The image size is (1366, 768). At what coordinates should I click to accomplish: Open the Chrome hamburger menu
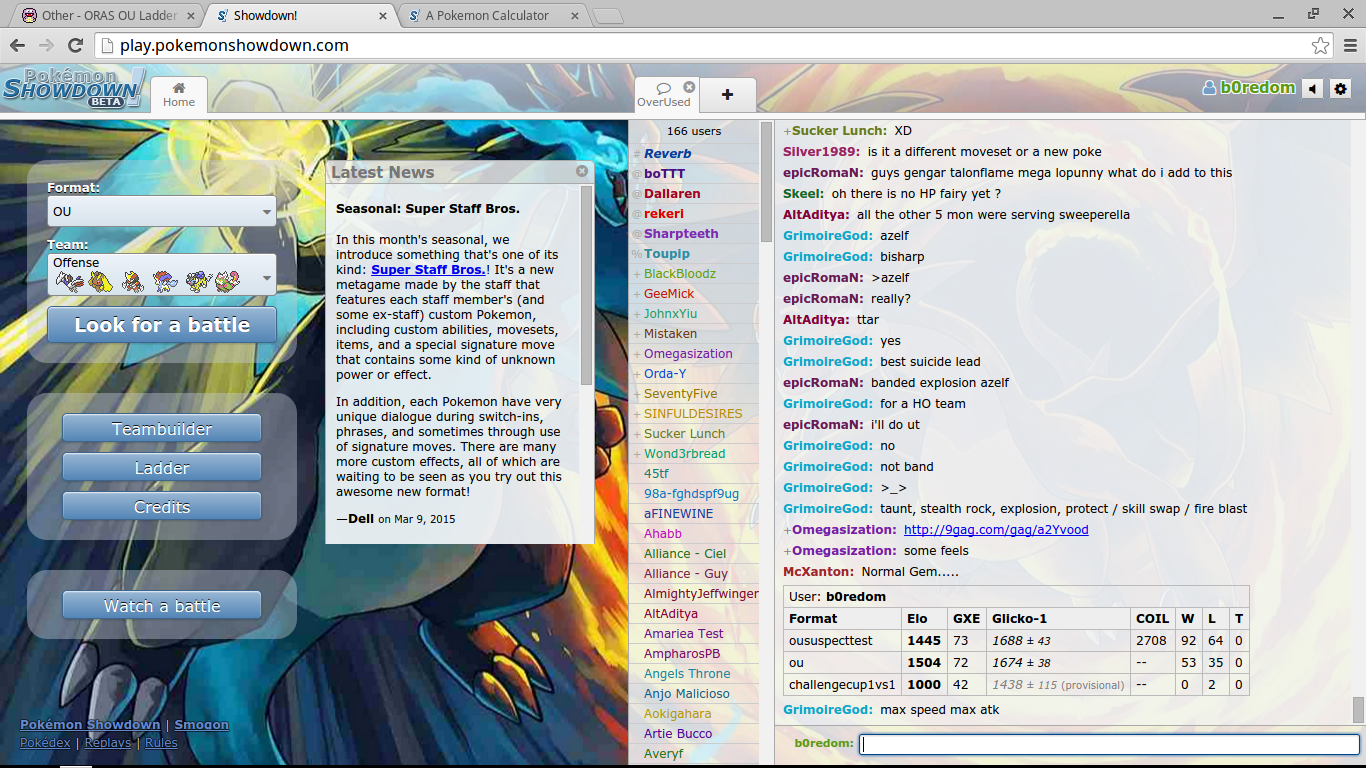click(x=1349, y=45)
